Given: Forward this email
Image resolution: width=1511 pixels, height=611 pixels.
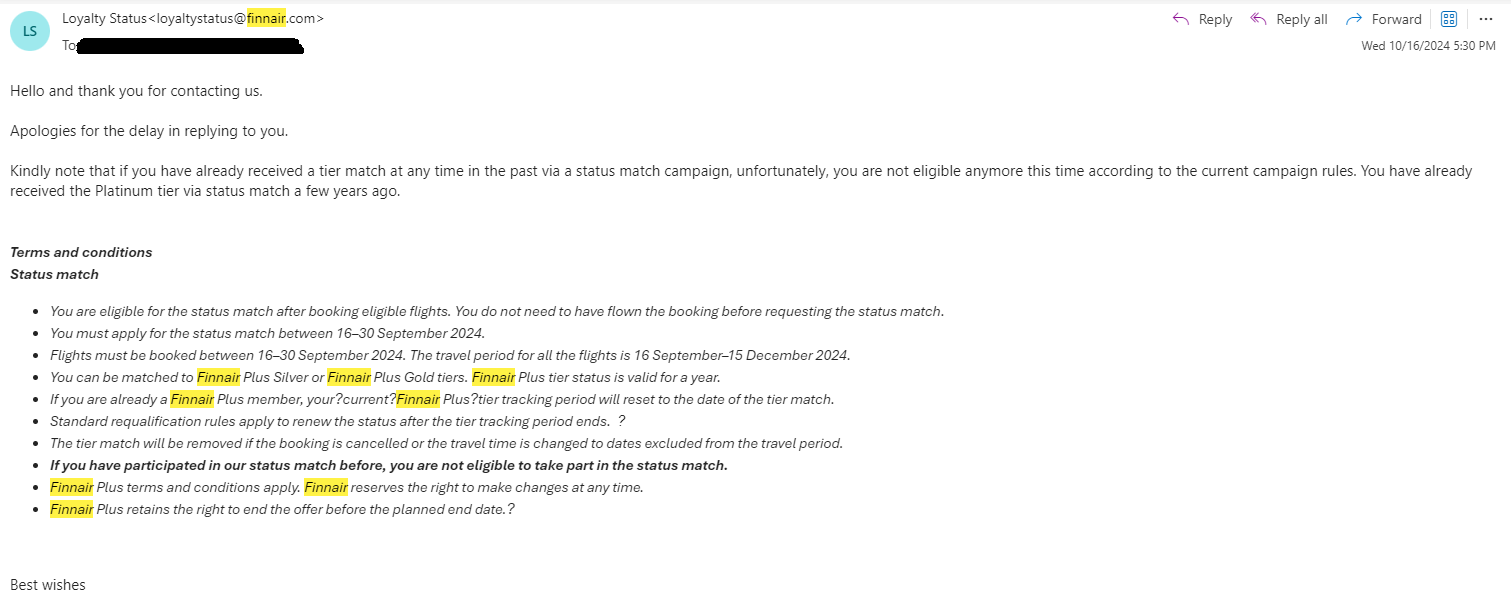Looking at the screenshot, I should pyautogui.click(x=1384, y=19).
